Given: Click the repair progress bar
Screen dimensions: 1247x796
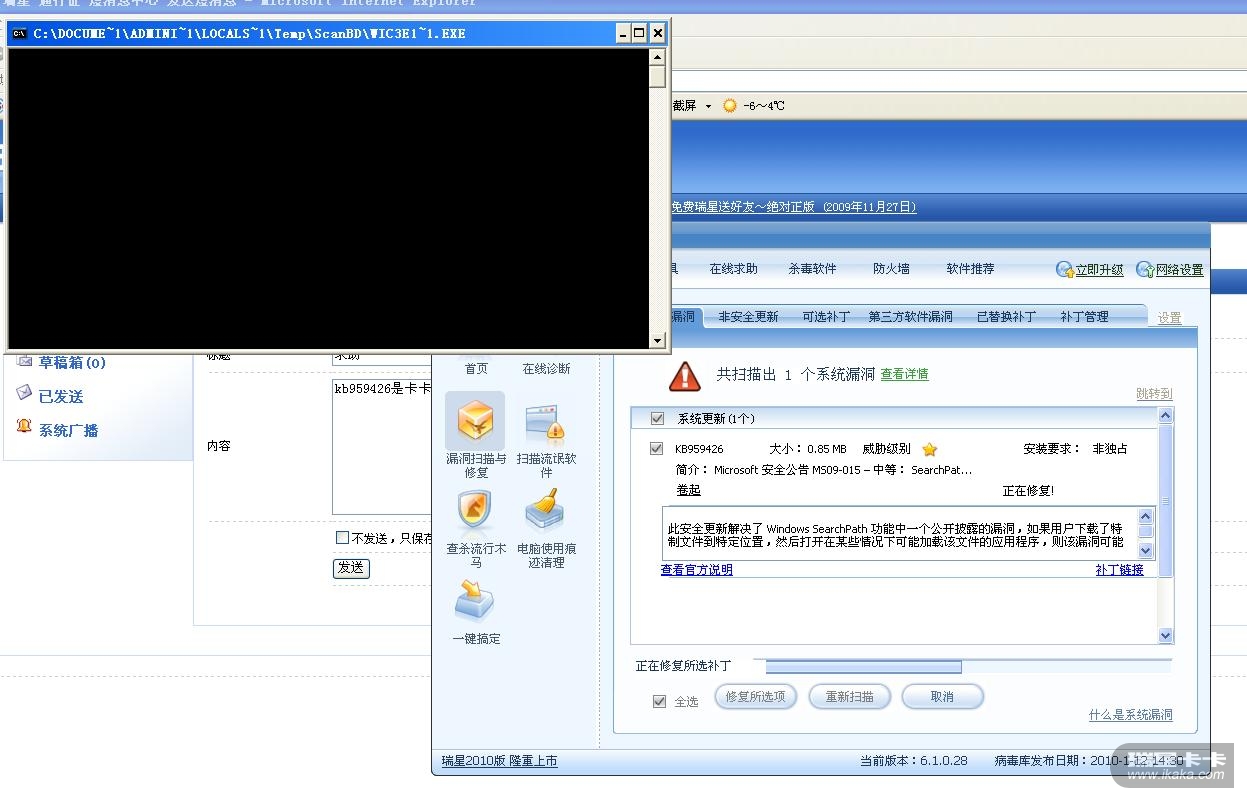Looking at the screenshot, I should click(962, 667).
